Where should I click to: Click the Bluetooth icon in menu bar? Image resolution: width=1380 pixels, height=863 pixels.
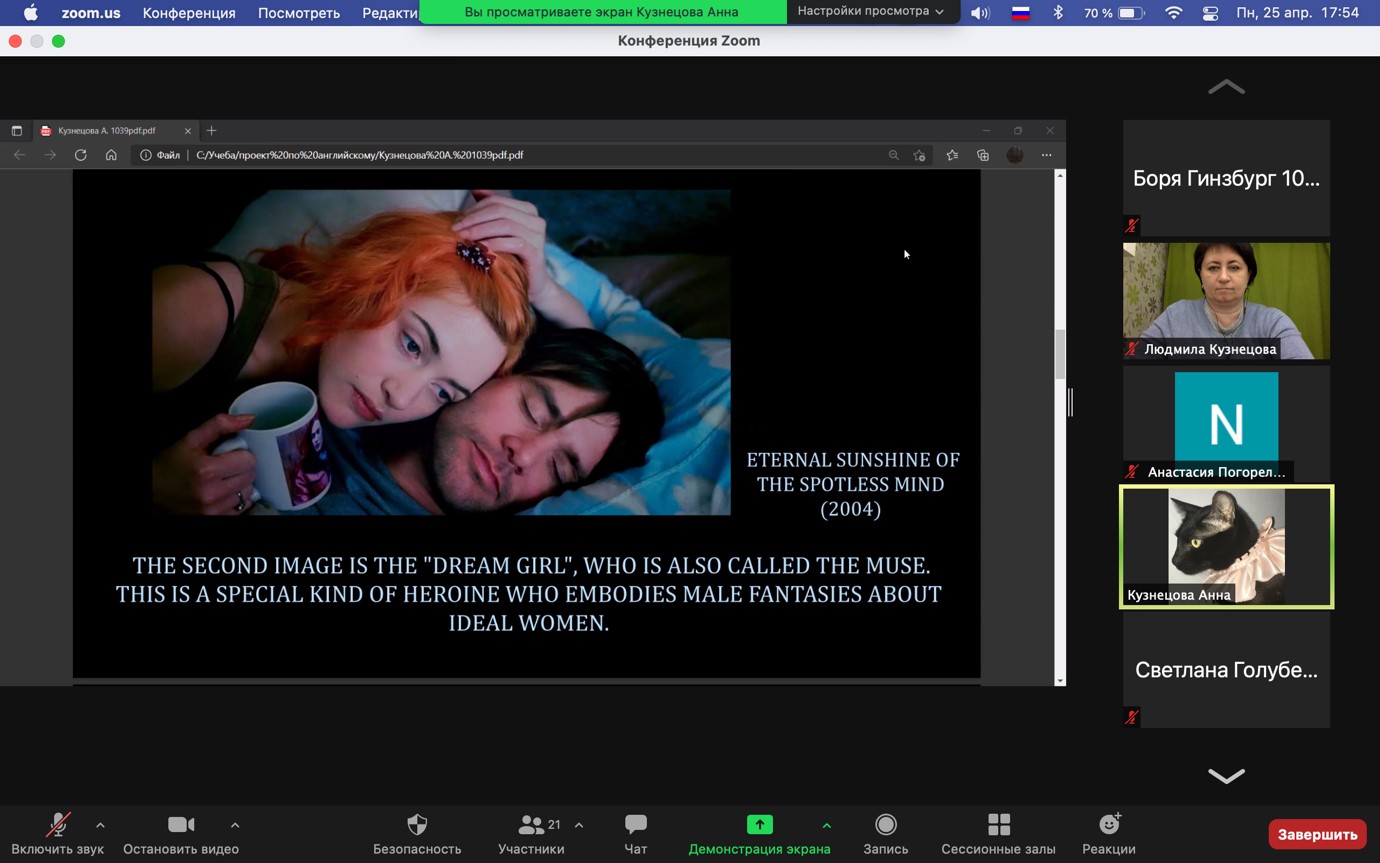tap(1058, 13)
